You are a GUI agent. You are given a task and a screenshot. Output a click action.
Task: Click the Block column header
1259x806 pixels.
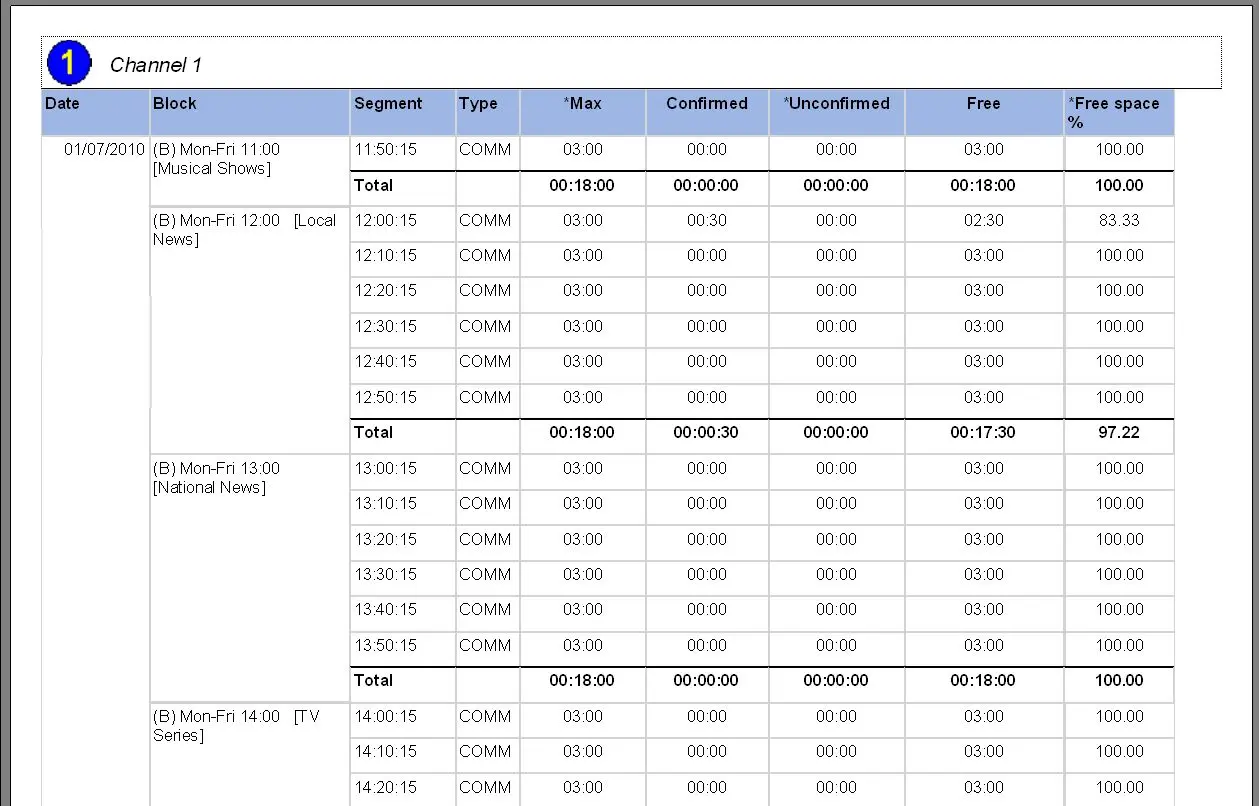click(x=175, y=104)
